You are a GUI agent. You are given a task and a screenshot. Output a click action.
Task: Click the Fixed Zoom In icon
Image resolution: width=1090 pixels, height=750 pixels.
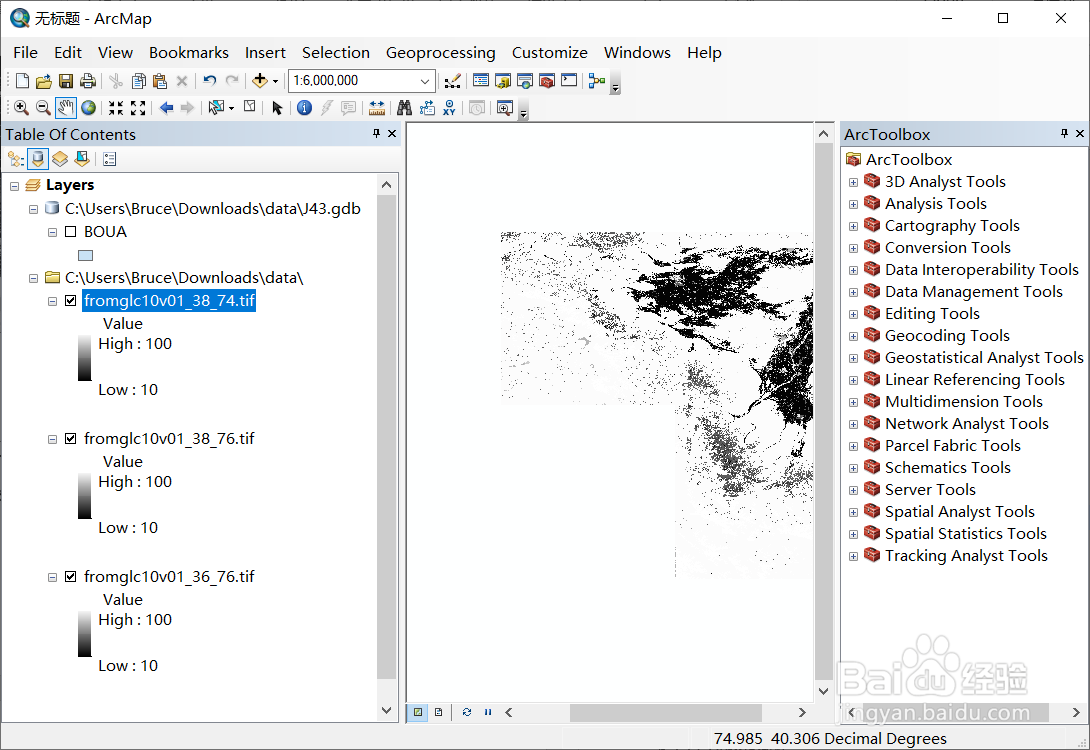[x=116, y=108]
